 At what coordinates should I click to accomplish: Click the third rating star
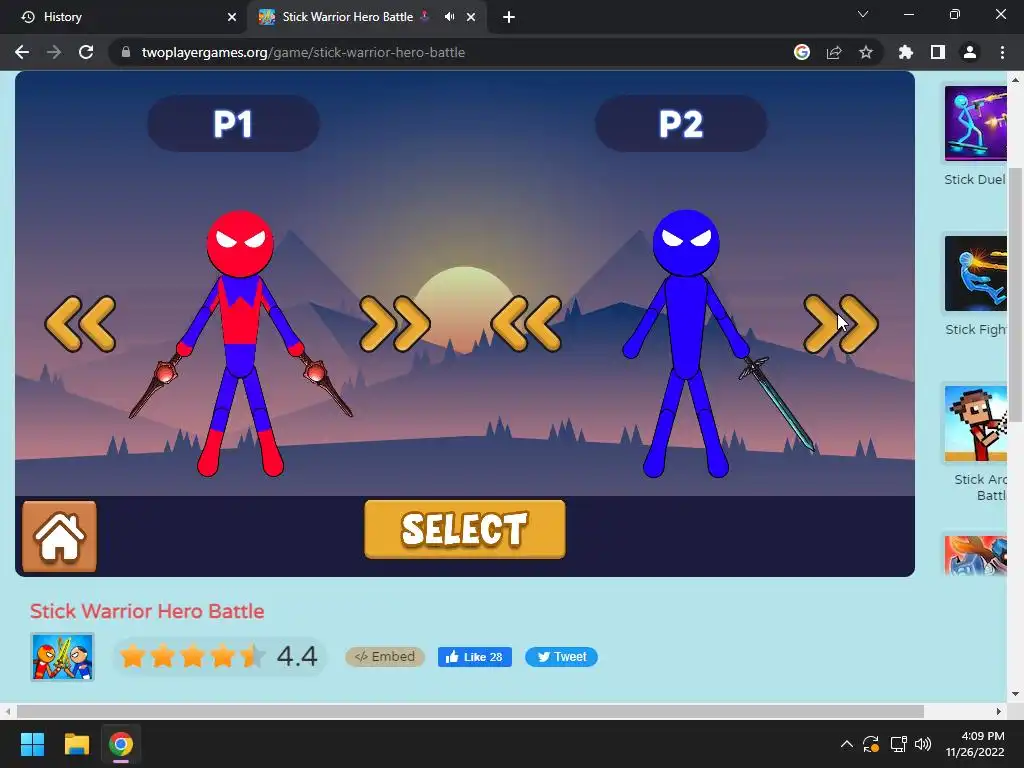[193, 656]
